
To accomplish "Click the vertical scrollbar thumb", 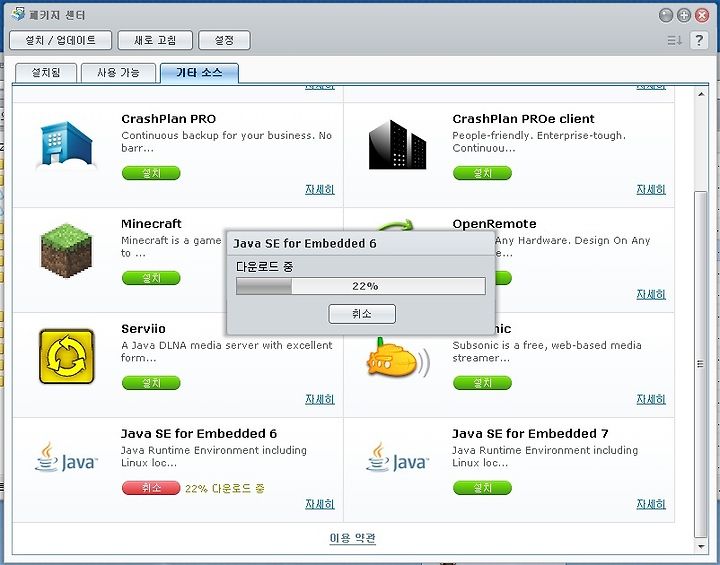I will click(x=701, y=364).
